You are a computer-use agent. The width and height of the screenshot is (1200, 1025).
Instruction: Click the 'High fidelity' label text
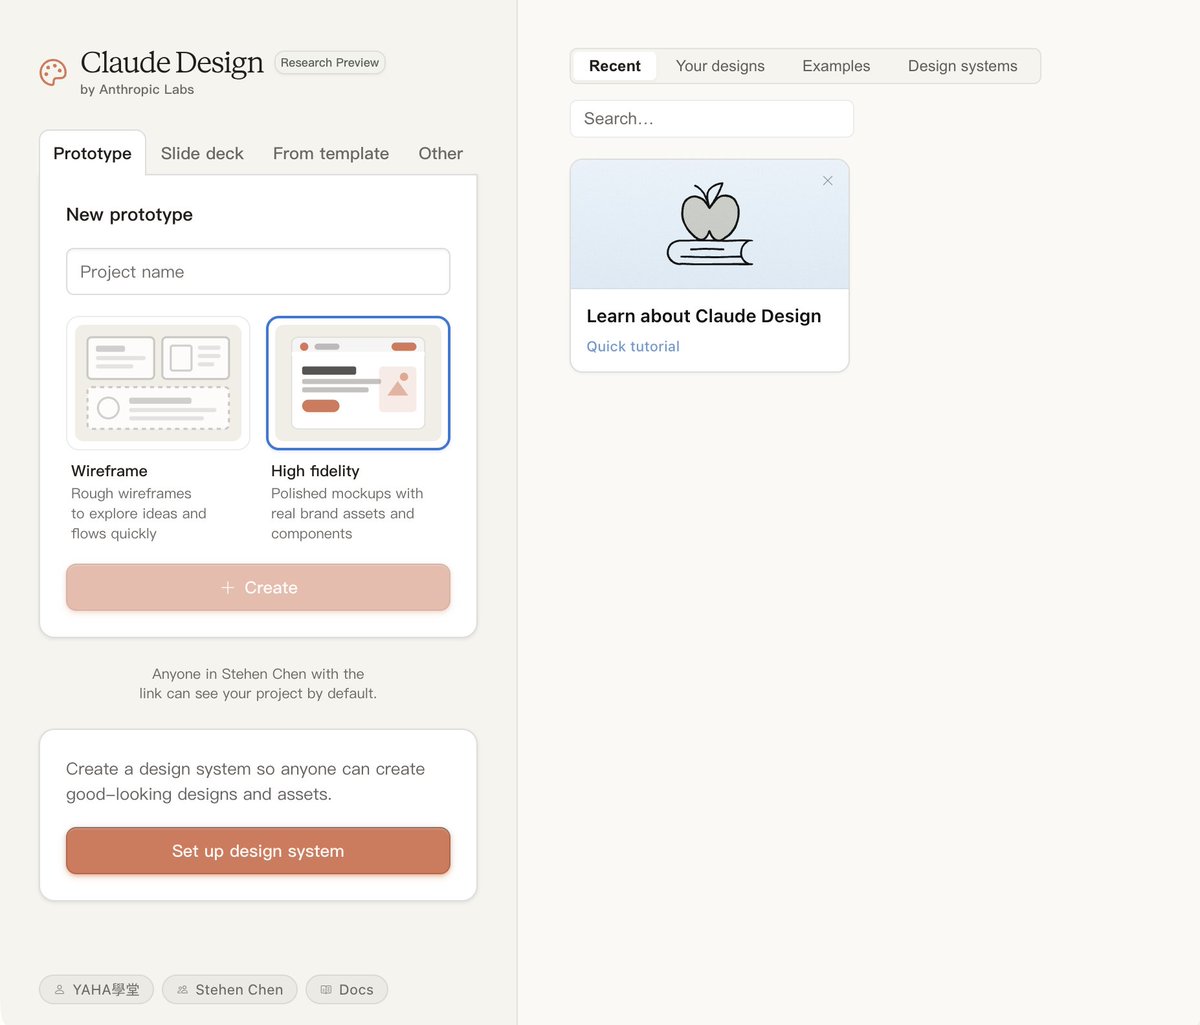tap(315, 471)
